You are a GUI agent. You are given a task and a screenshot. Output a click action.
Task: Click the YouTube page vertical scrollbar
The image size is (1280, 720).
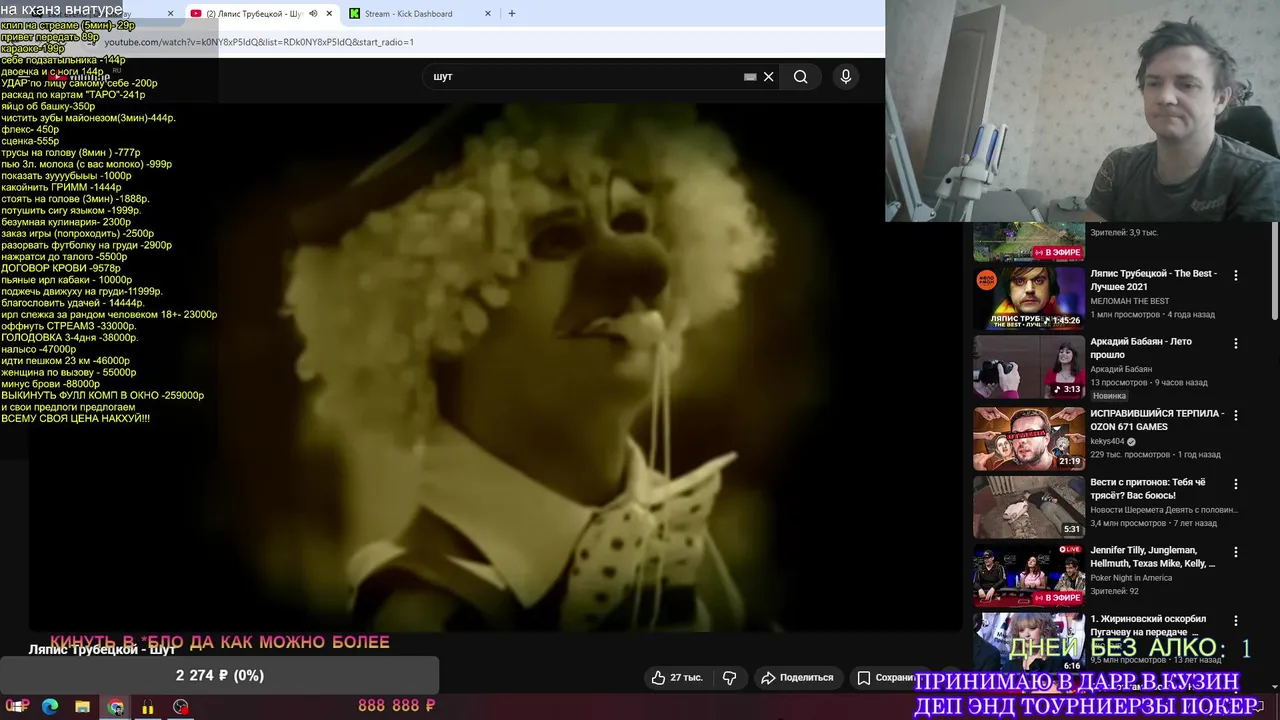click(x=1275, y=270)
